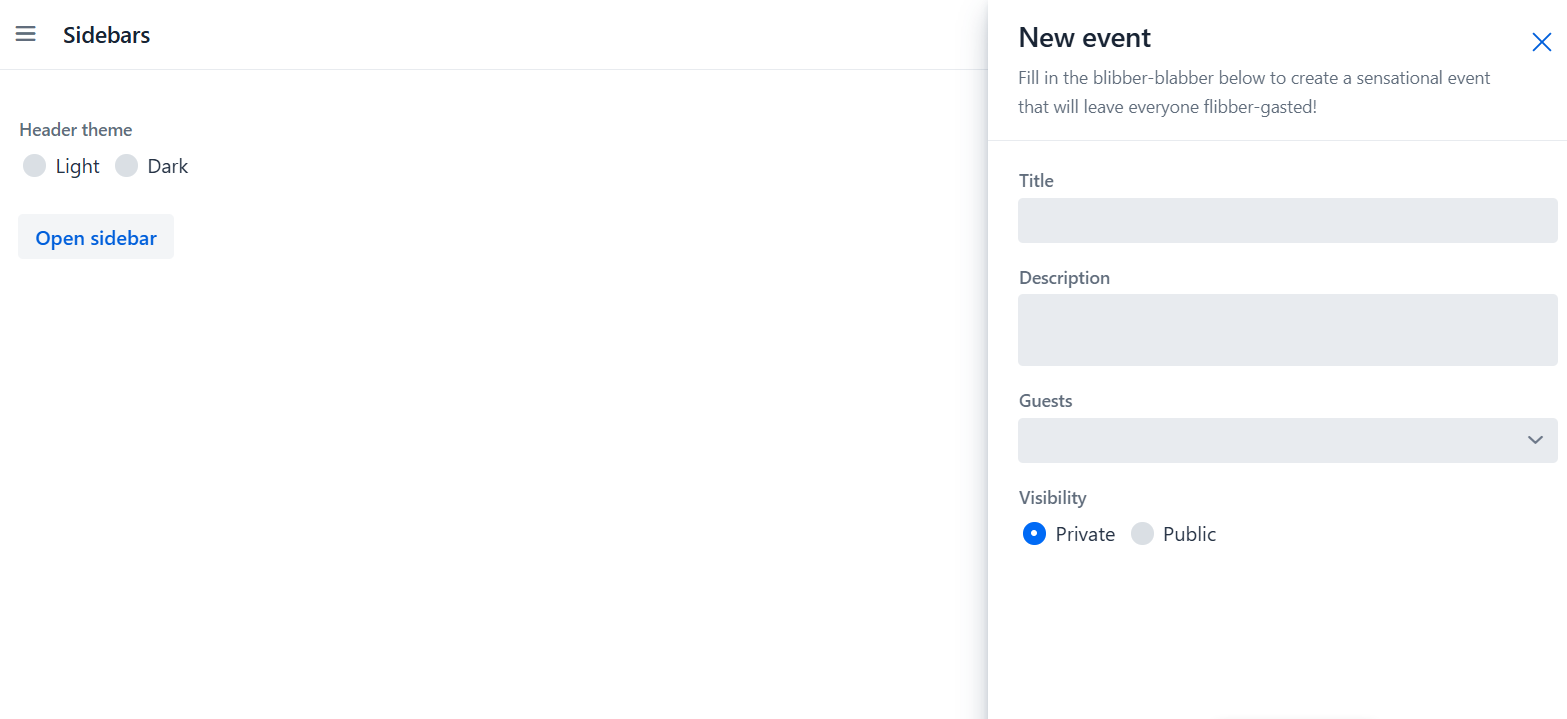Viewport: 1567px width, 719px height.
Task: Click the Title field label
Action: click(x=1036, y=181)
